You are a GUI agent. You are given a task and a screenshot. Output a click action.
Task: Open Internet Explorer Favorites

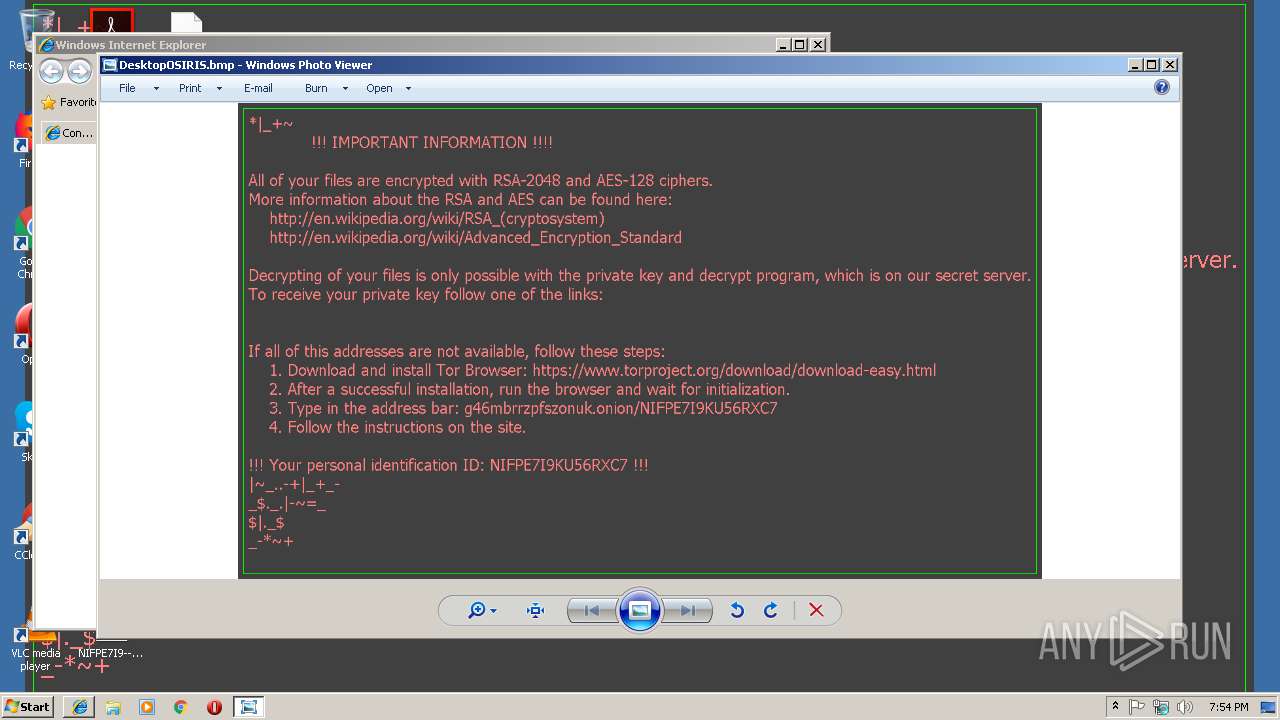(68, 102)
